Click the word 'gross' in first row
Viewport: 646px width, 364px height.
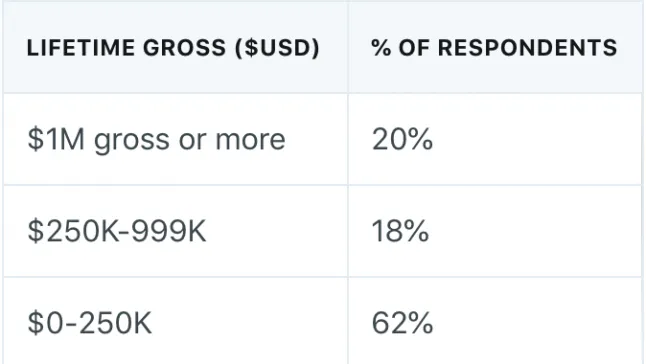coord(132,142)
